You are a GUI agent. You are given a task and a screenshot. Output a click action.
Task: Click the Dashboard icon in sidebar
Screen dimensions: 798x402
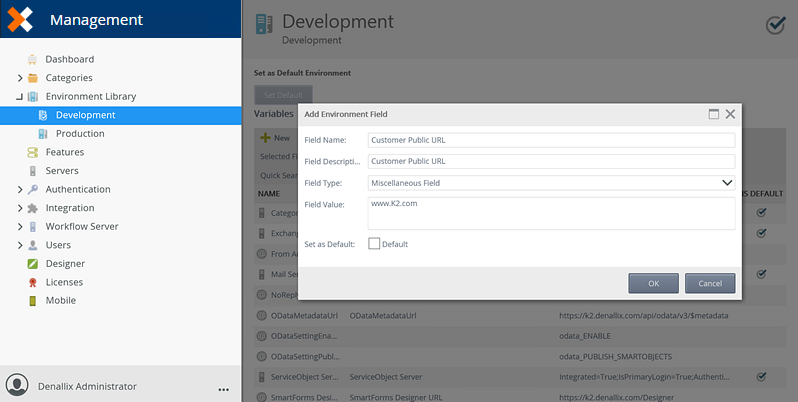click(x=33, y=59)
